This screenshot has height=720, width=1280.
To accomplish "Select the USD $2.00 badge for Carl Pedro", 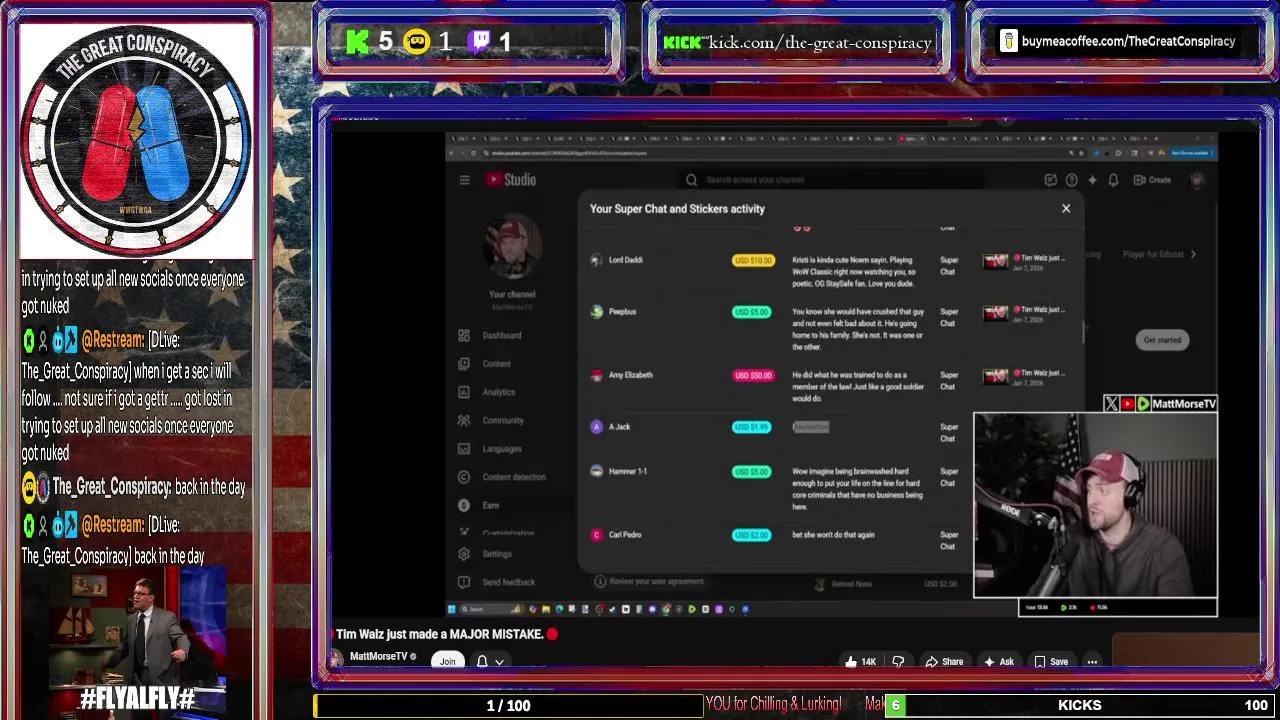I will [751, 535].
